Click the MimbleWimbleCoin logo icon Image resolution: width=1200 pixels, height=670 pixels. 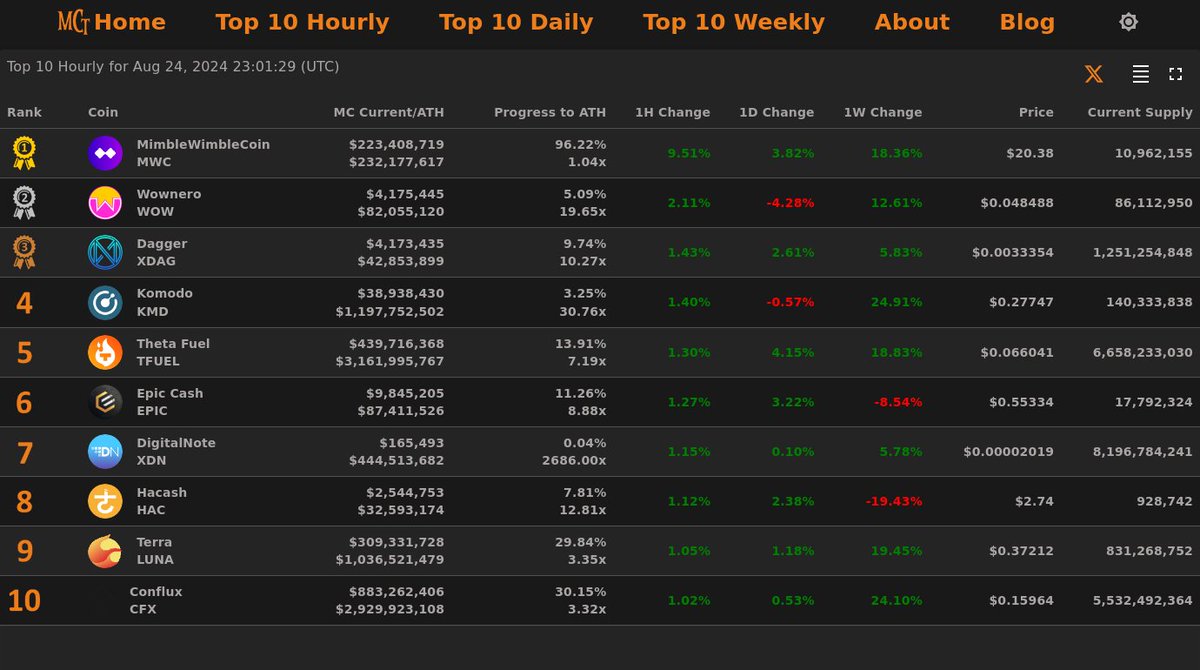[105, 153]
